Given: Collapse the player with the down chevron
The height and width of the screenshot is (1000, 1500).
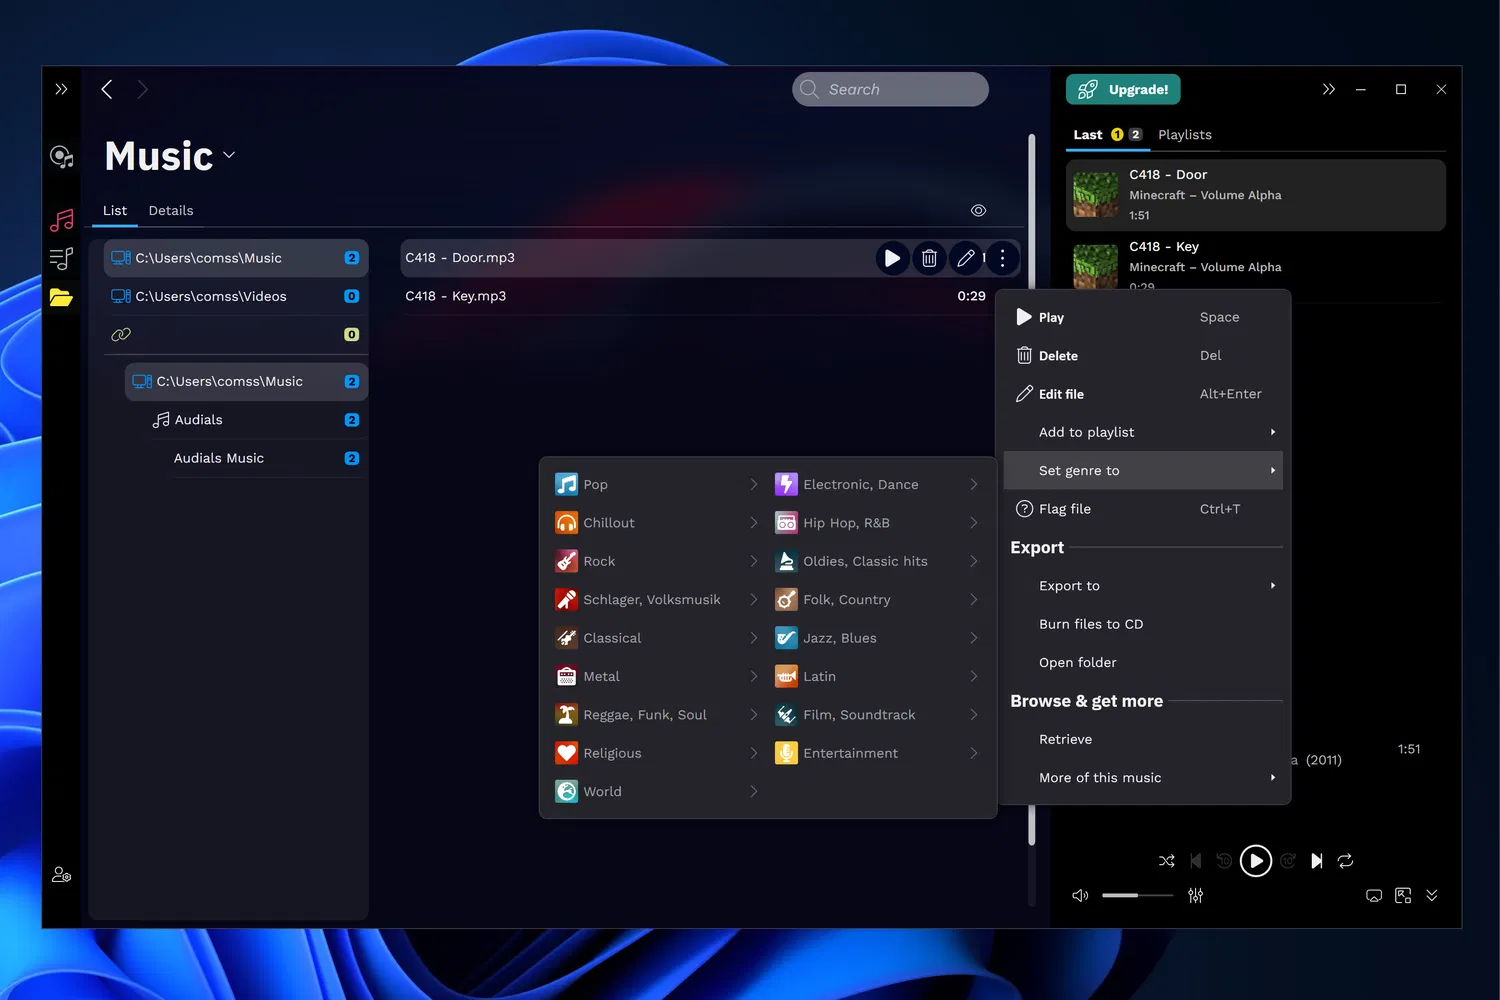Looking at the screenshot, I should click(1432, 896).
